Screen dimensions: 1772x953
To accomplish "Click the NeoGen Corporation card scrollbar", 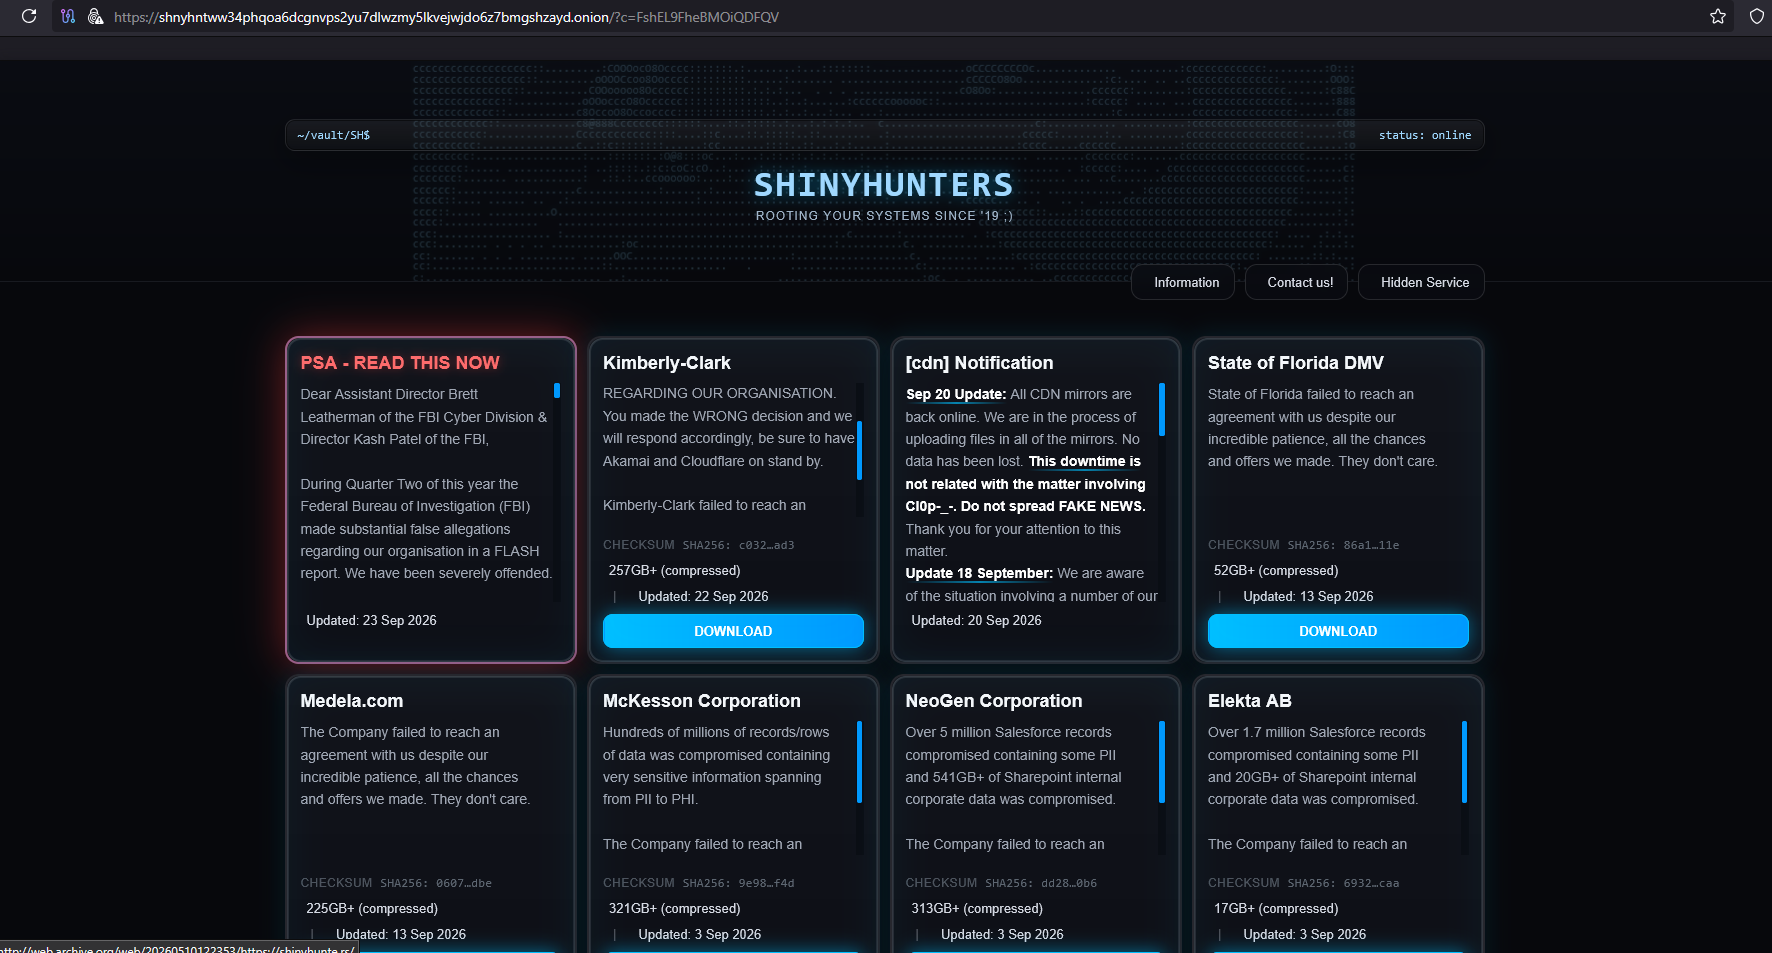I will pyautogui.click(x=1162, y=762).
